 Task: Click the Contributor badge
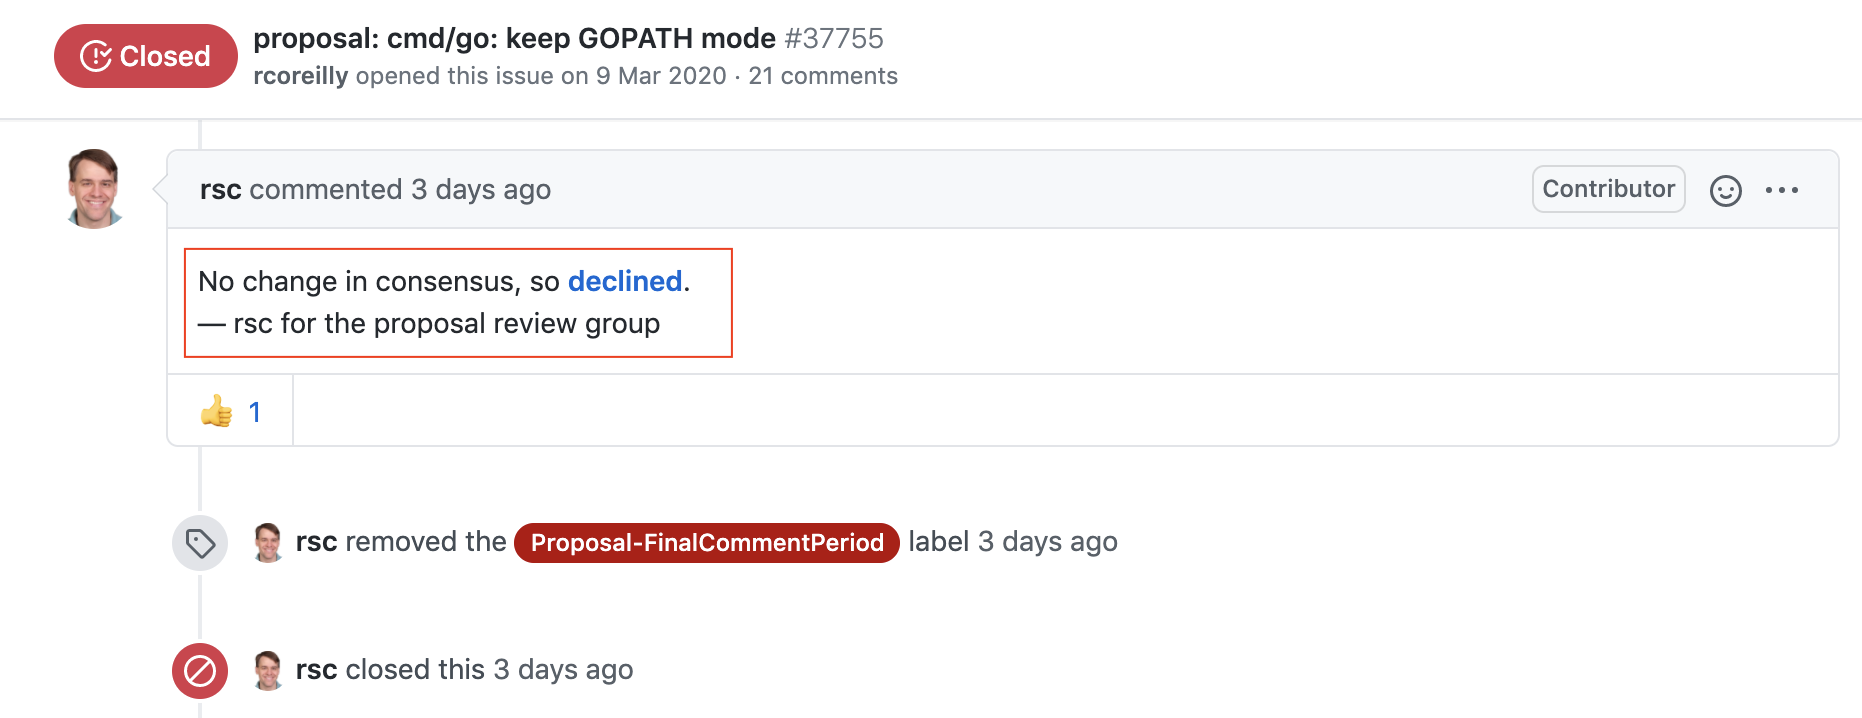1608,189
